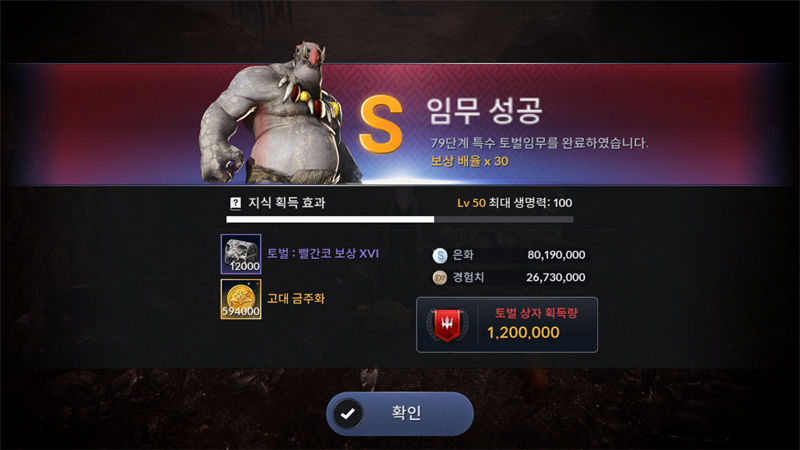The height and width of the screenshot is (450, 800).
Task: Click the 지식 획득 효과 label
Action: [x=287, y=203]
